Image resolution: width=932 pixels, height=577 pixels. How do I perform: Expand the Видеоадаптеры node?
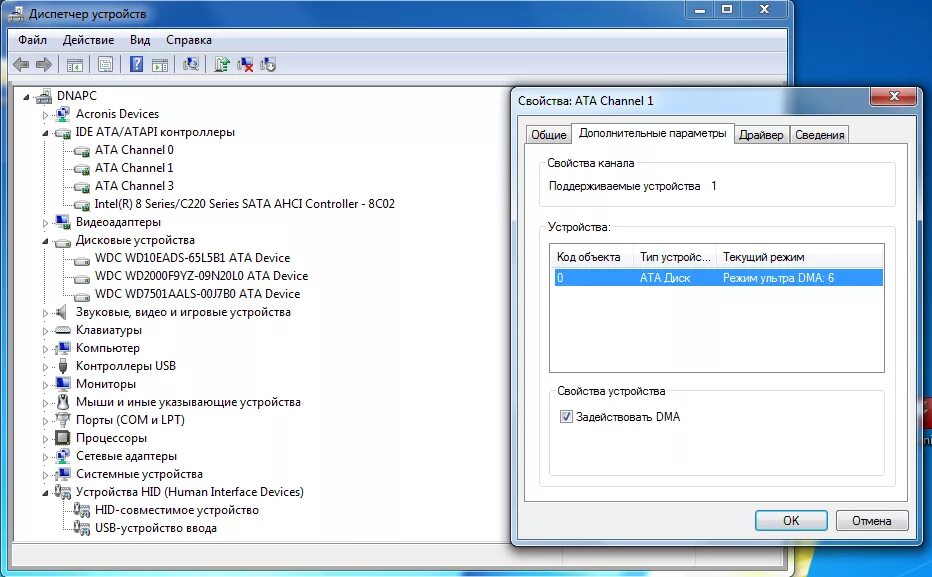click(45, 223)
